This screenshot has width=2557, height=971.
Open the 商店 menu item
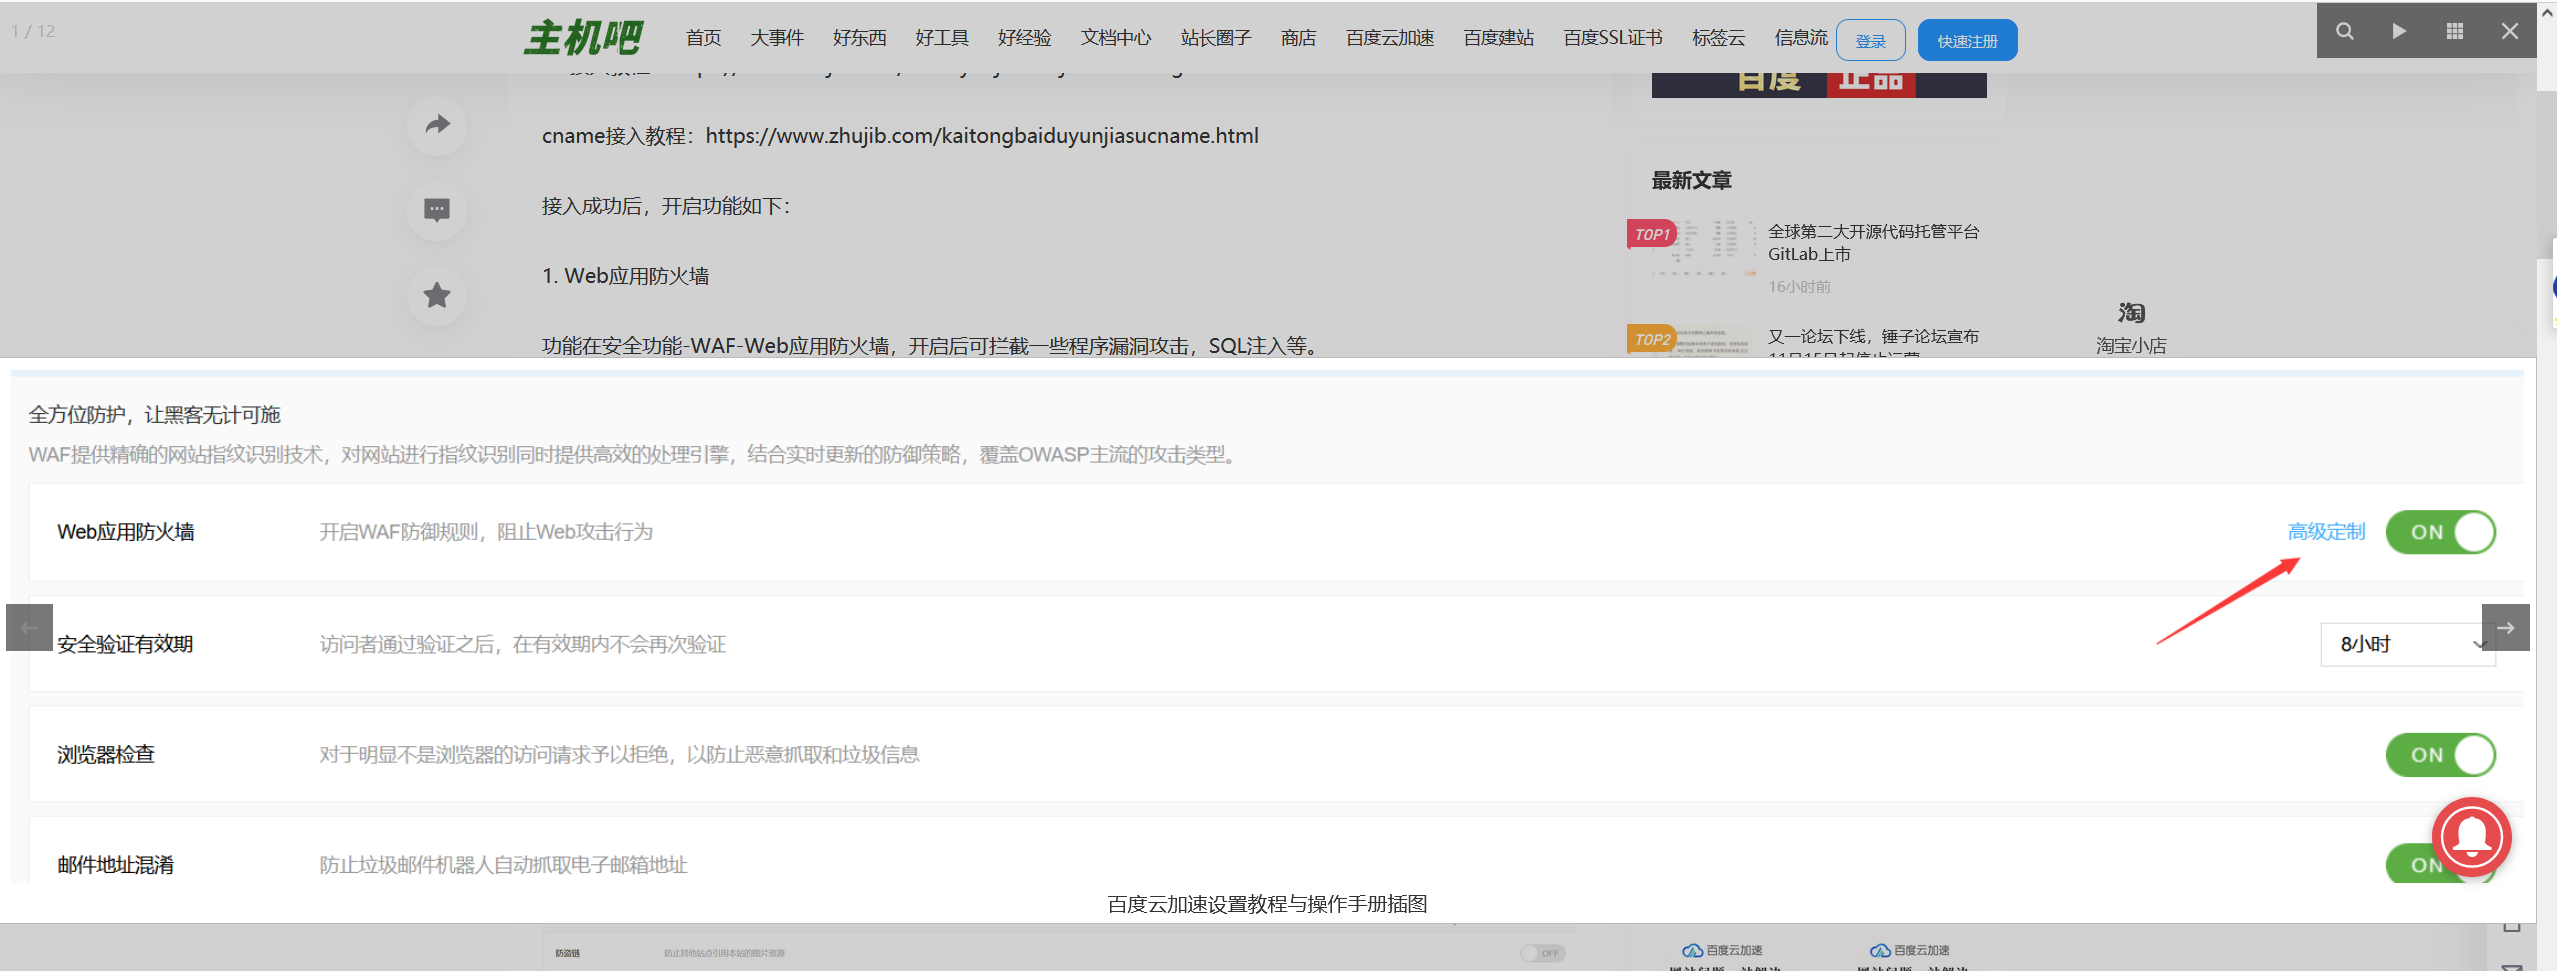[x=1298, y=38]
